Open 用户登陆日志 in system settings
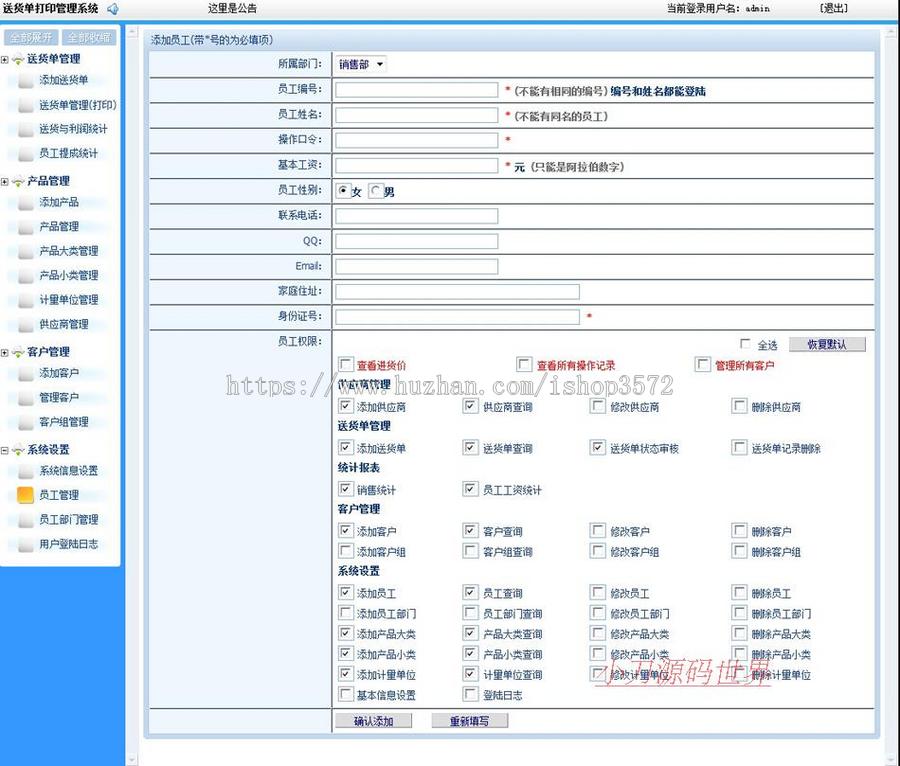Screen dimensions: 900x766 pyautogui.click(x=25, y=543)
